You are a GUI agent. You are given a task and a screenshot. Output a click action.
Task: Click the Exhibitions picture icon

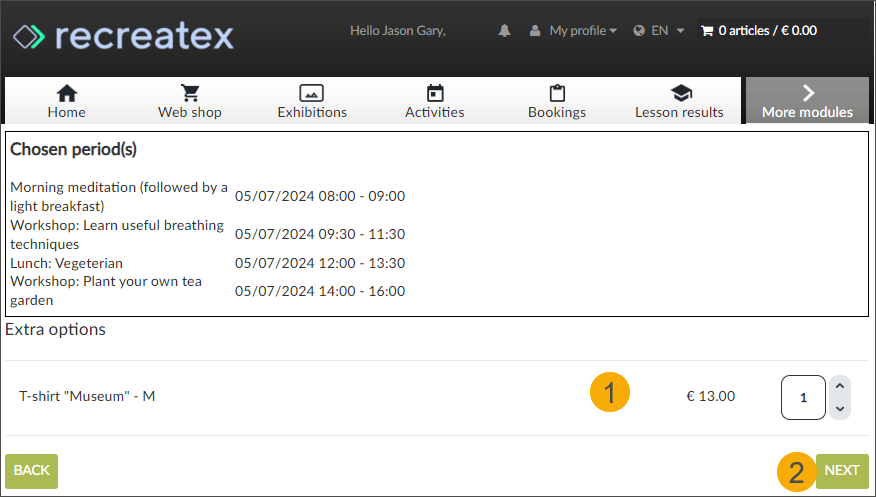312,93
